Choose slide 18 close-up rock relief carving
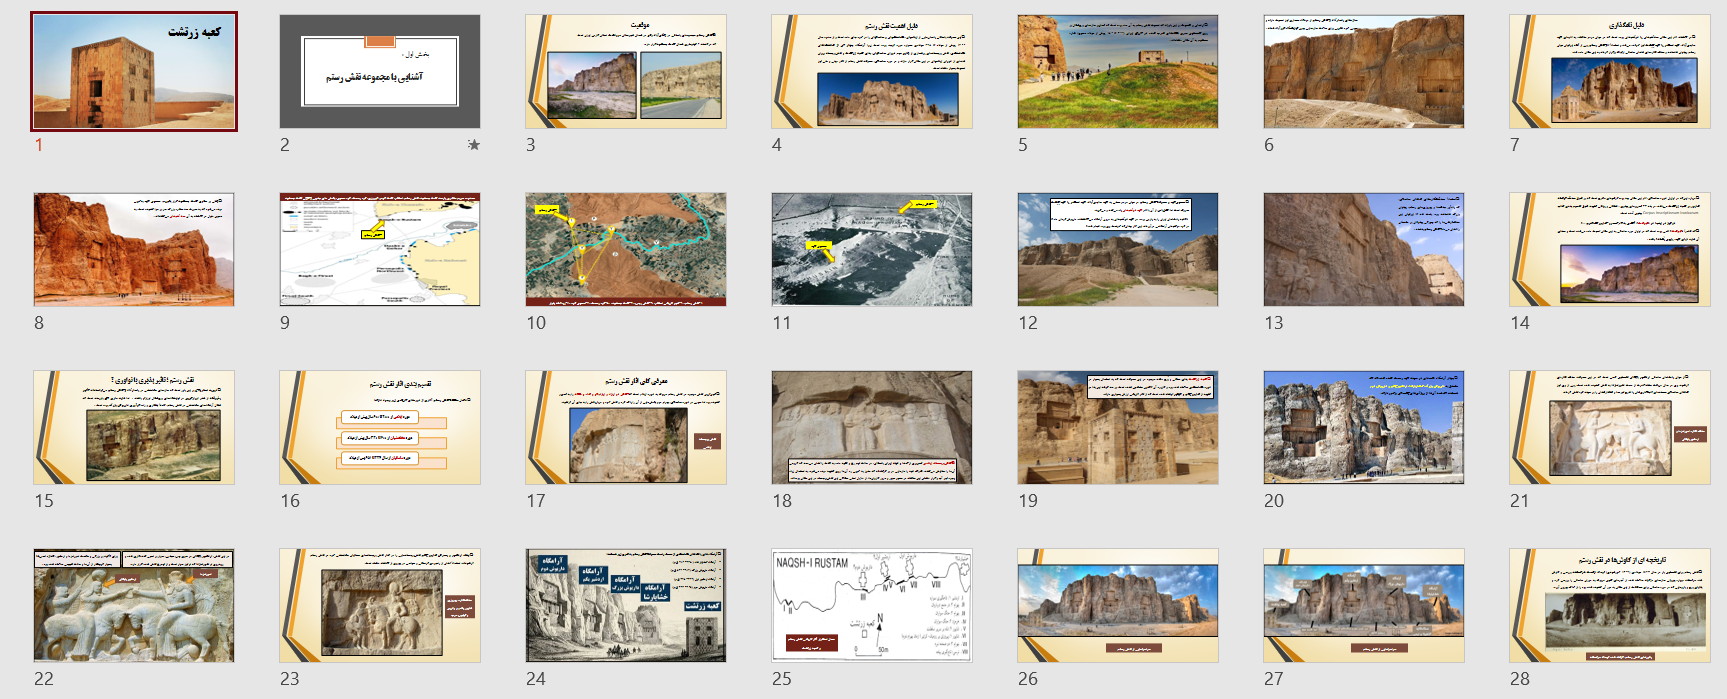The width and height of the screenshot is (1727, 699). 872,428
